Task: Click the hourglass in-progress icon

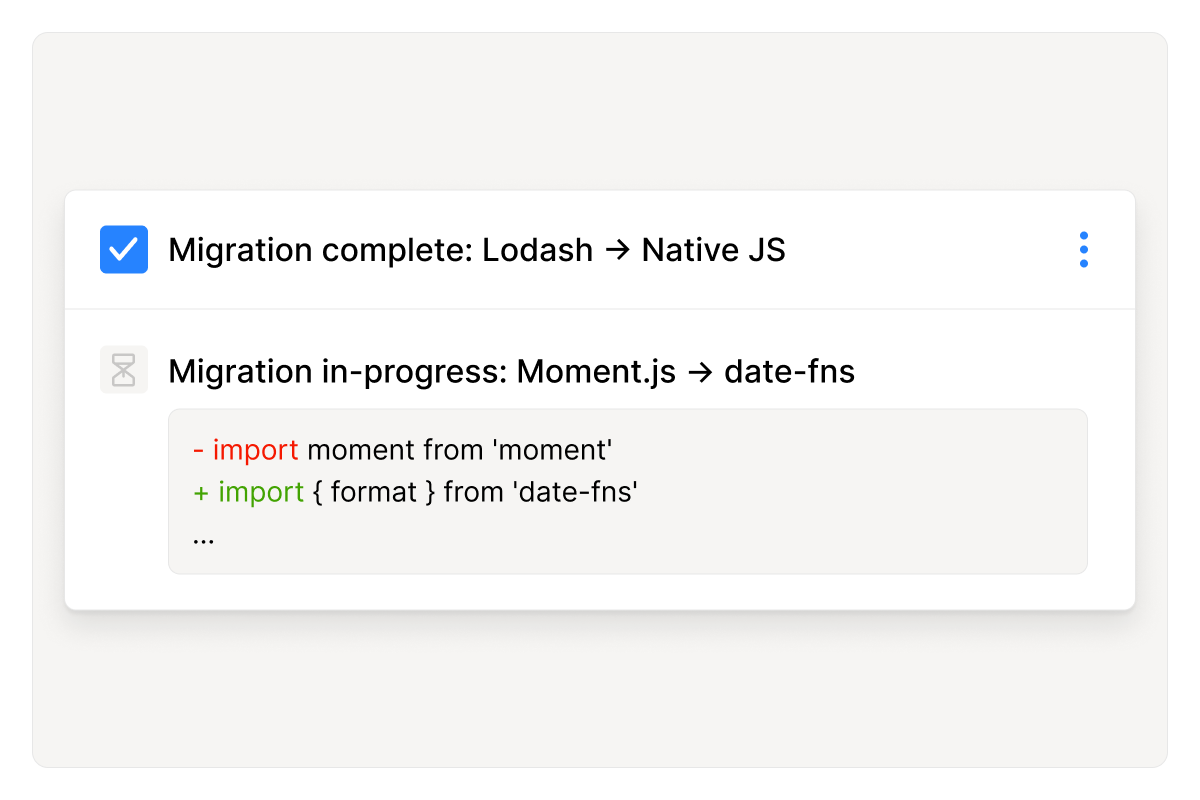Action: [124, 370]
